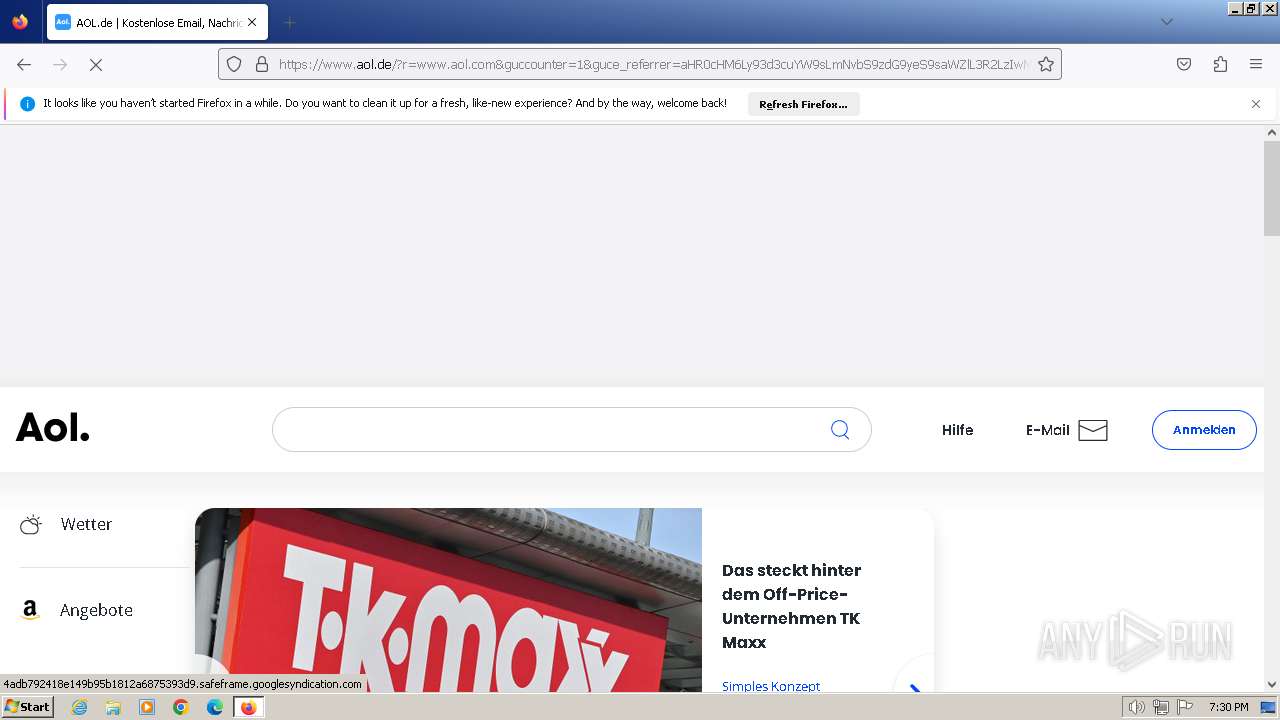Open Wetter in the sidebar
This screenshot has width=1280, height=720.
(86, 524)
